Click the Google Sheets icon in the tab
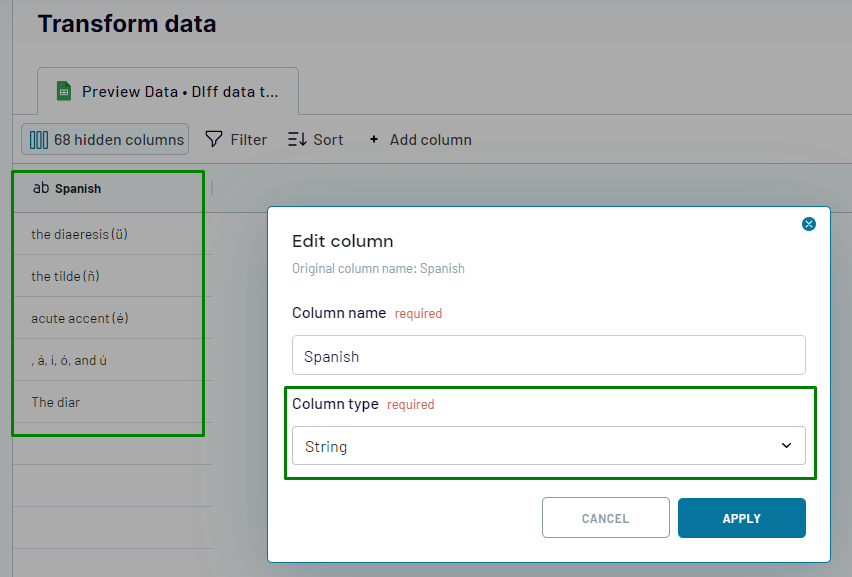The width and height of the screenshot is (852, 577). pos(64,91)
